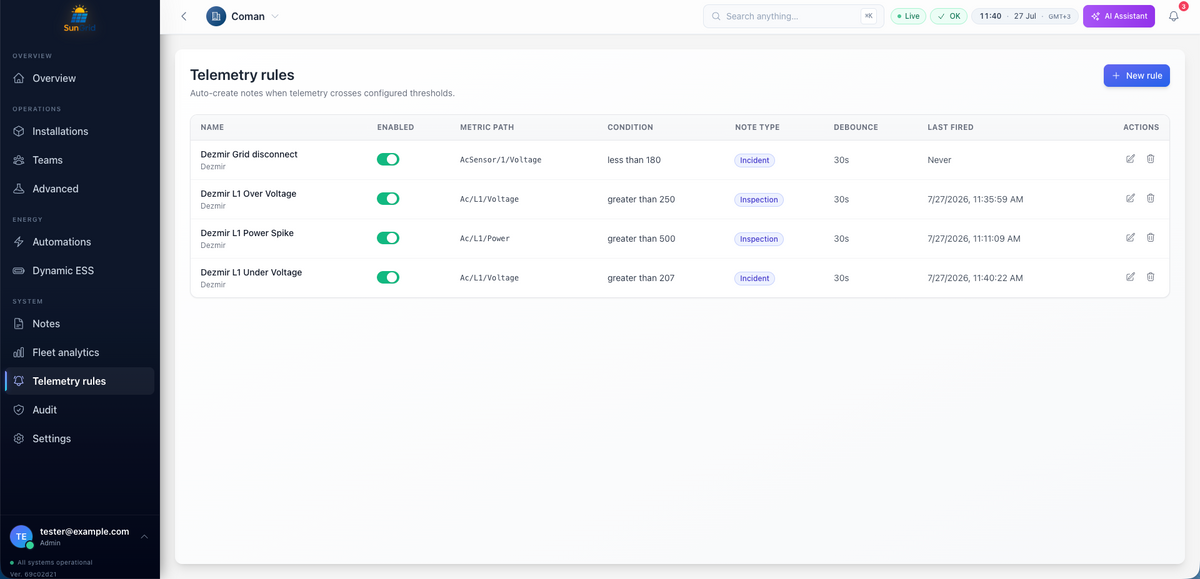This screenshot has height=579, width=1200.
Task: Toggle the Dezmir L1 Under Voltage rule
Action: [x=388, y=277]
